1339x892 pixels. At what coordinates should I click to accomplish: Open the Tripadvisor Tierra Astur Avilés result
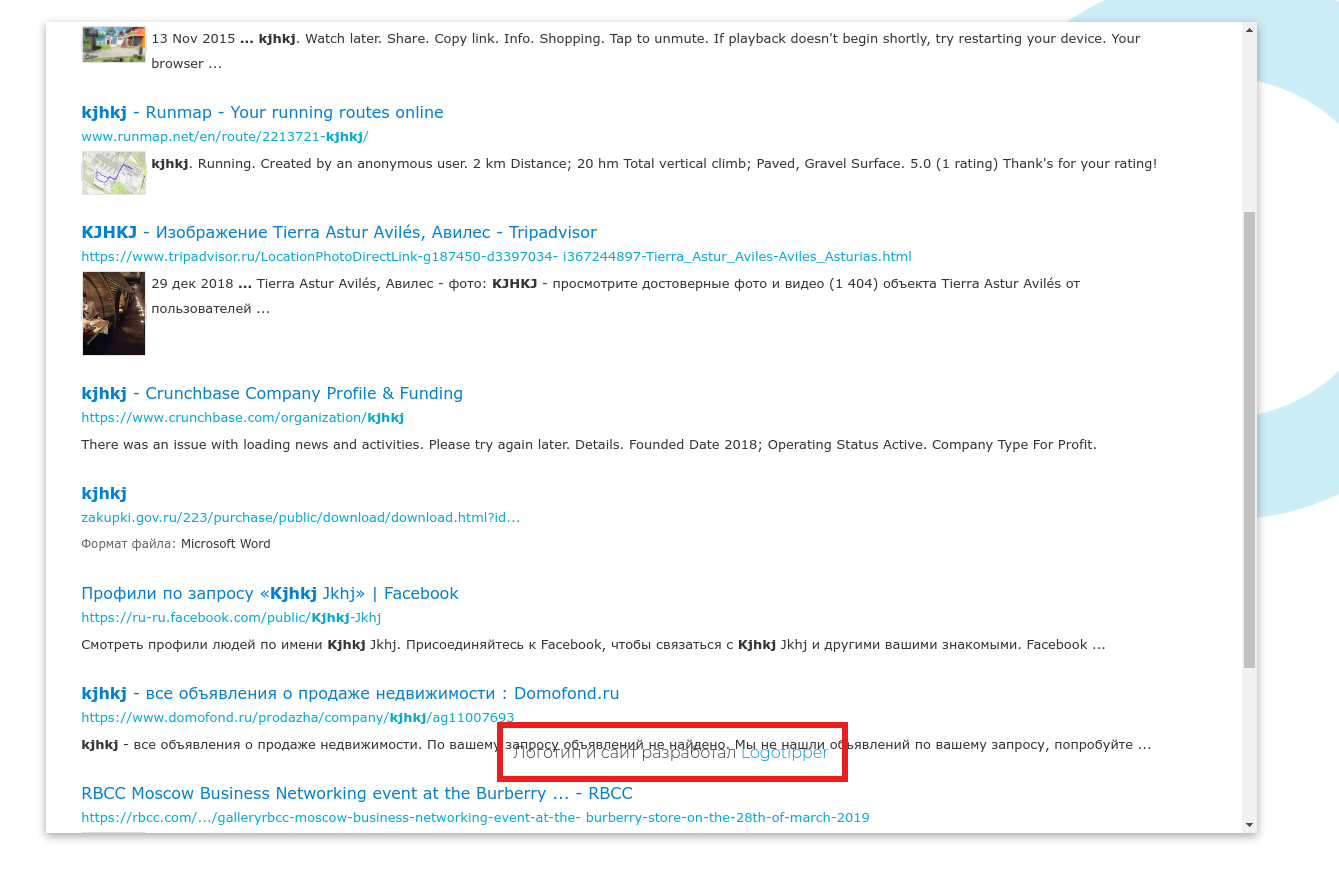tap(339, 232)
